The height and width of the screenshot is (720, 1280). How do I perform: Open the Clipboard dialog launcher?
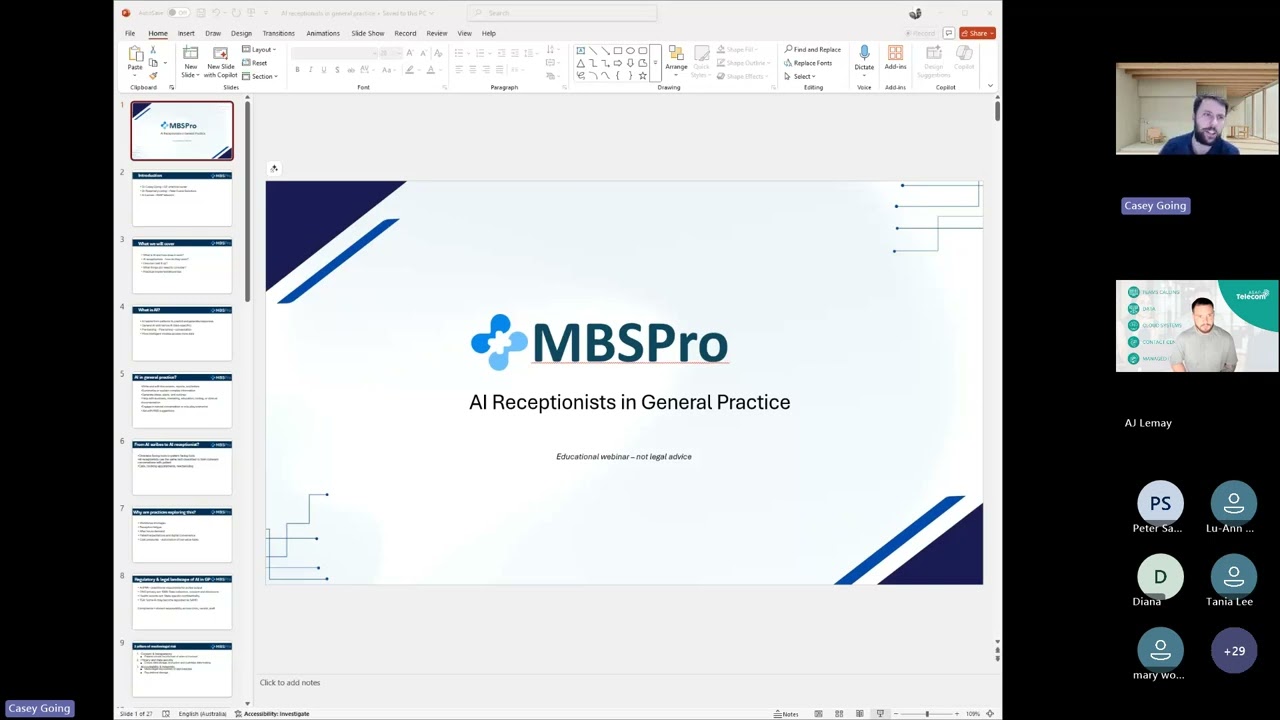click(171, 88)
